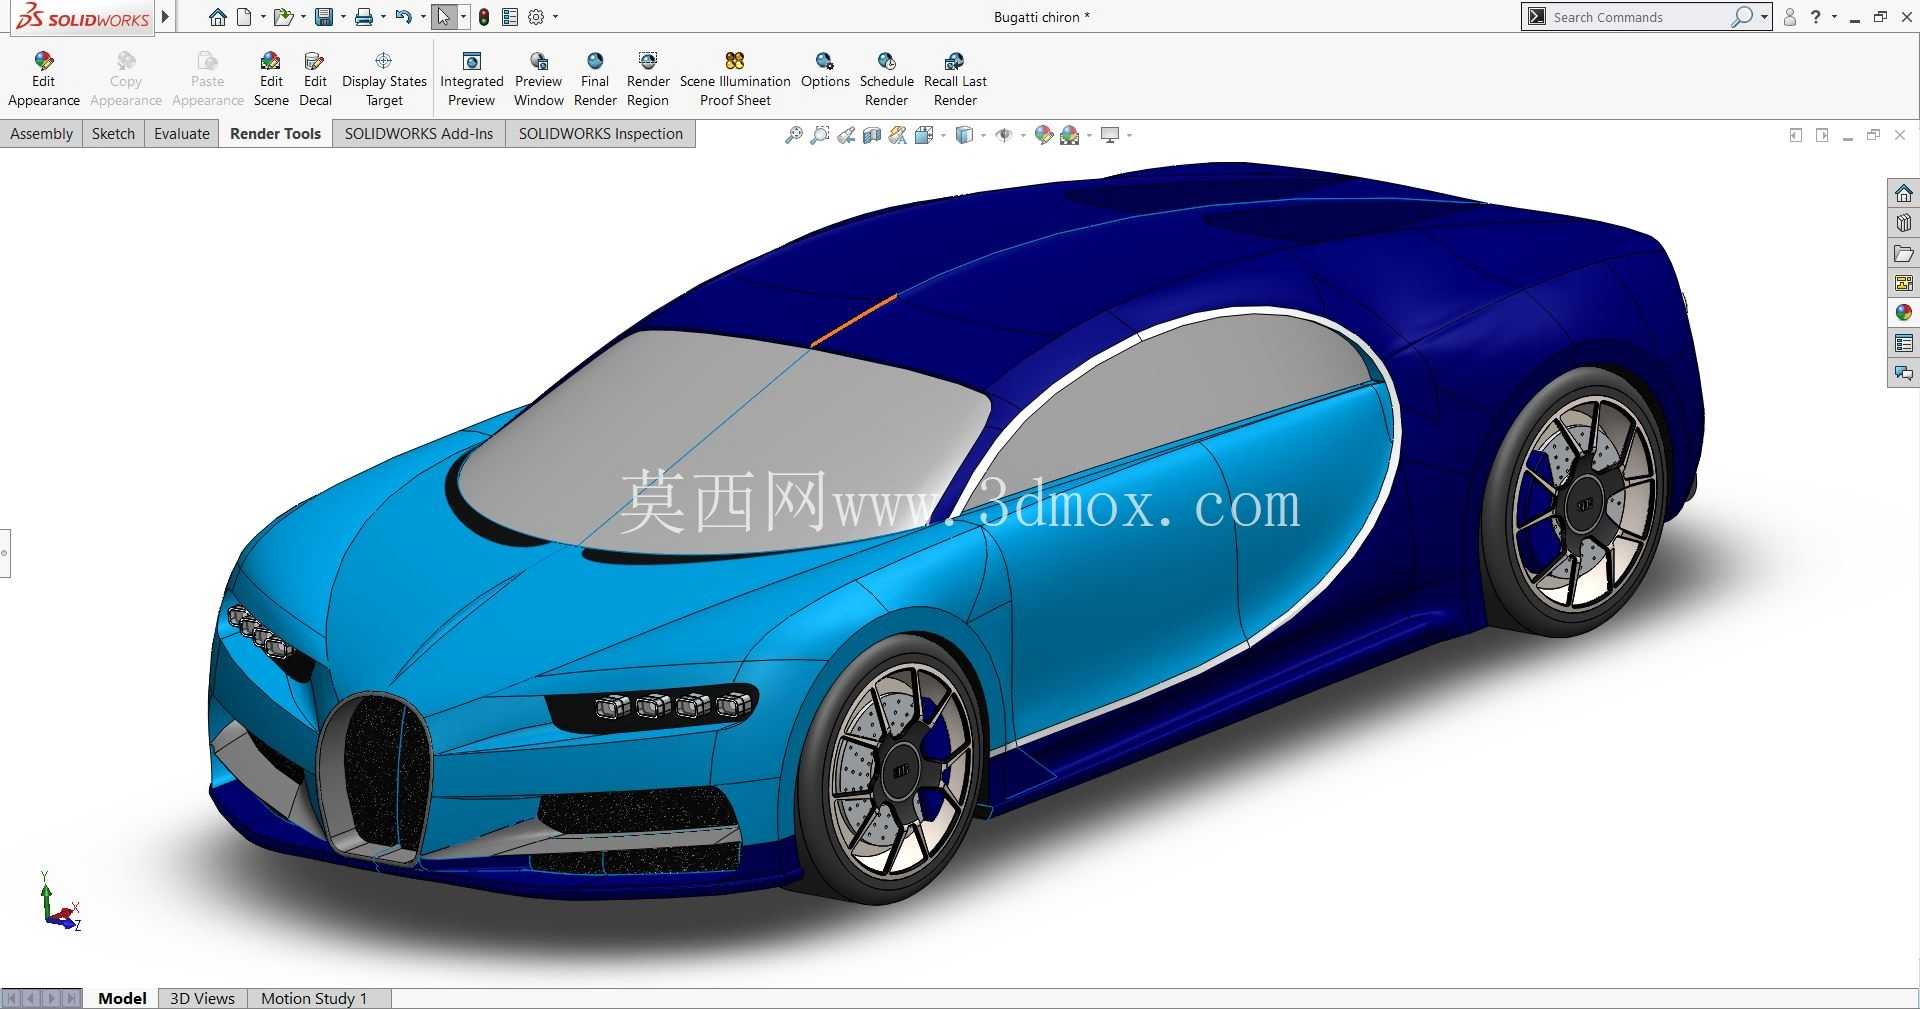1920x1009 pixels.
Task: Open File Properties icon
Action: pos(510,17)
